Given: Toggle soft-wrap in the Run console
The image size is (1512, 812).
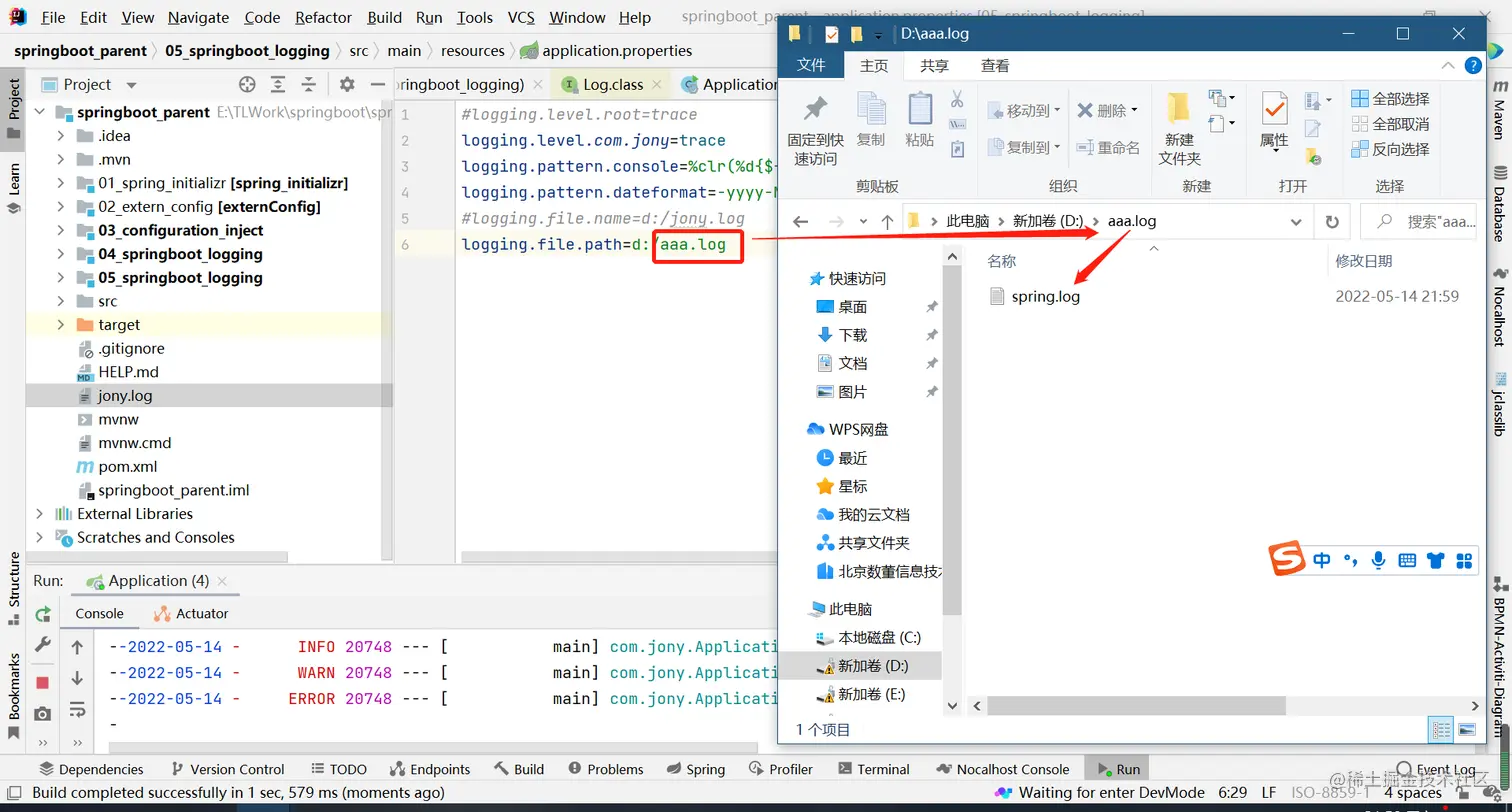Looking at the screenshot, I should pyautogui.click(x=77, y=710).
